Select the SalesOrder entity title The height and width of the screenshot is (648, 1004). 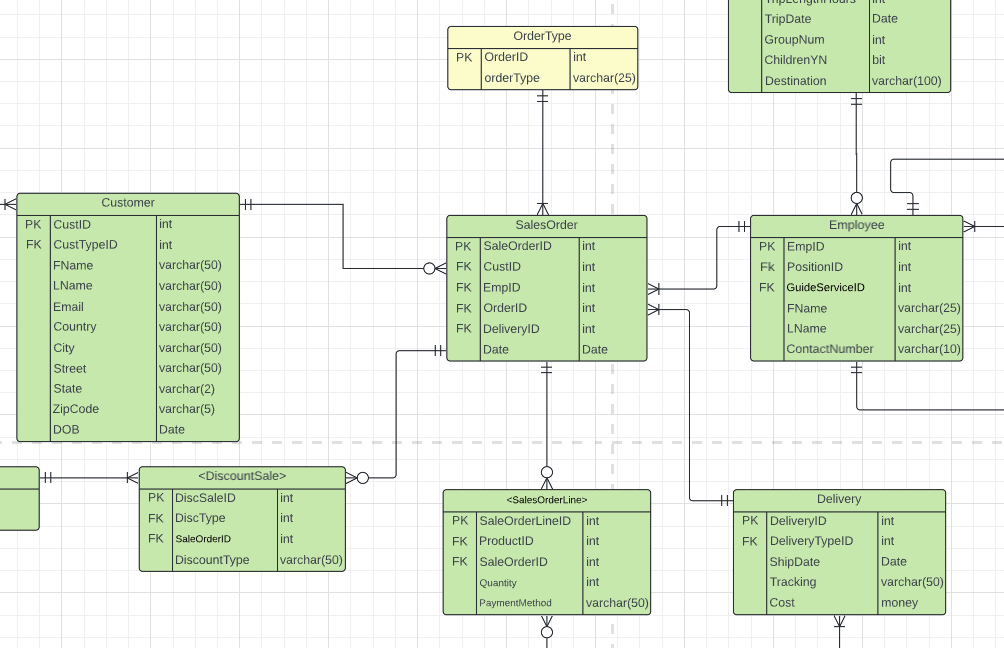[x=546, y=225]
